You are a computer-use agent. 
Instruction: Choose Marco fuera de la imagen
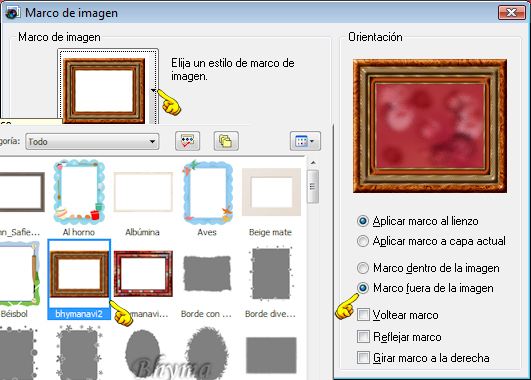pos(425,288)
